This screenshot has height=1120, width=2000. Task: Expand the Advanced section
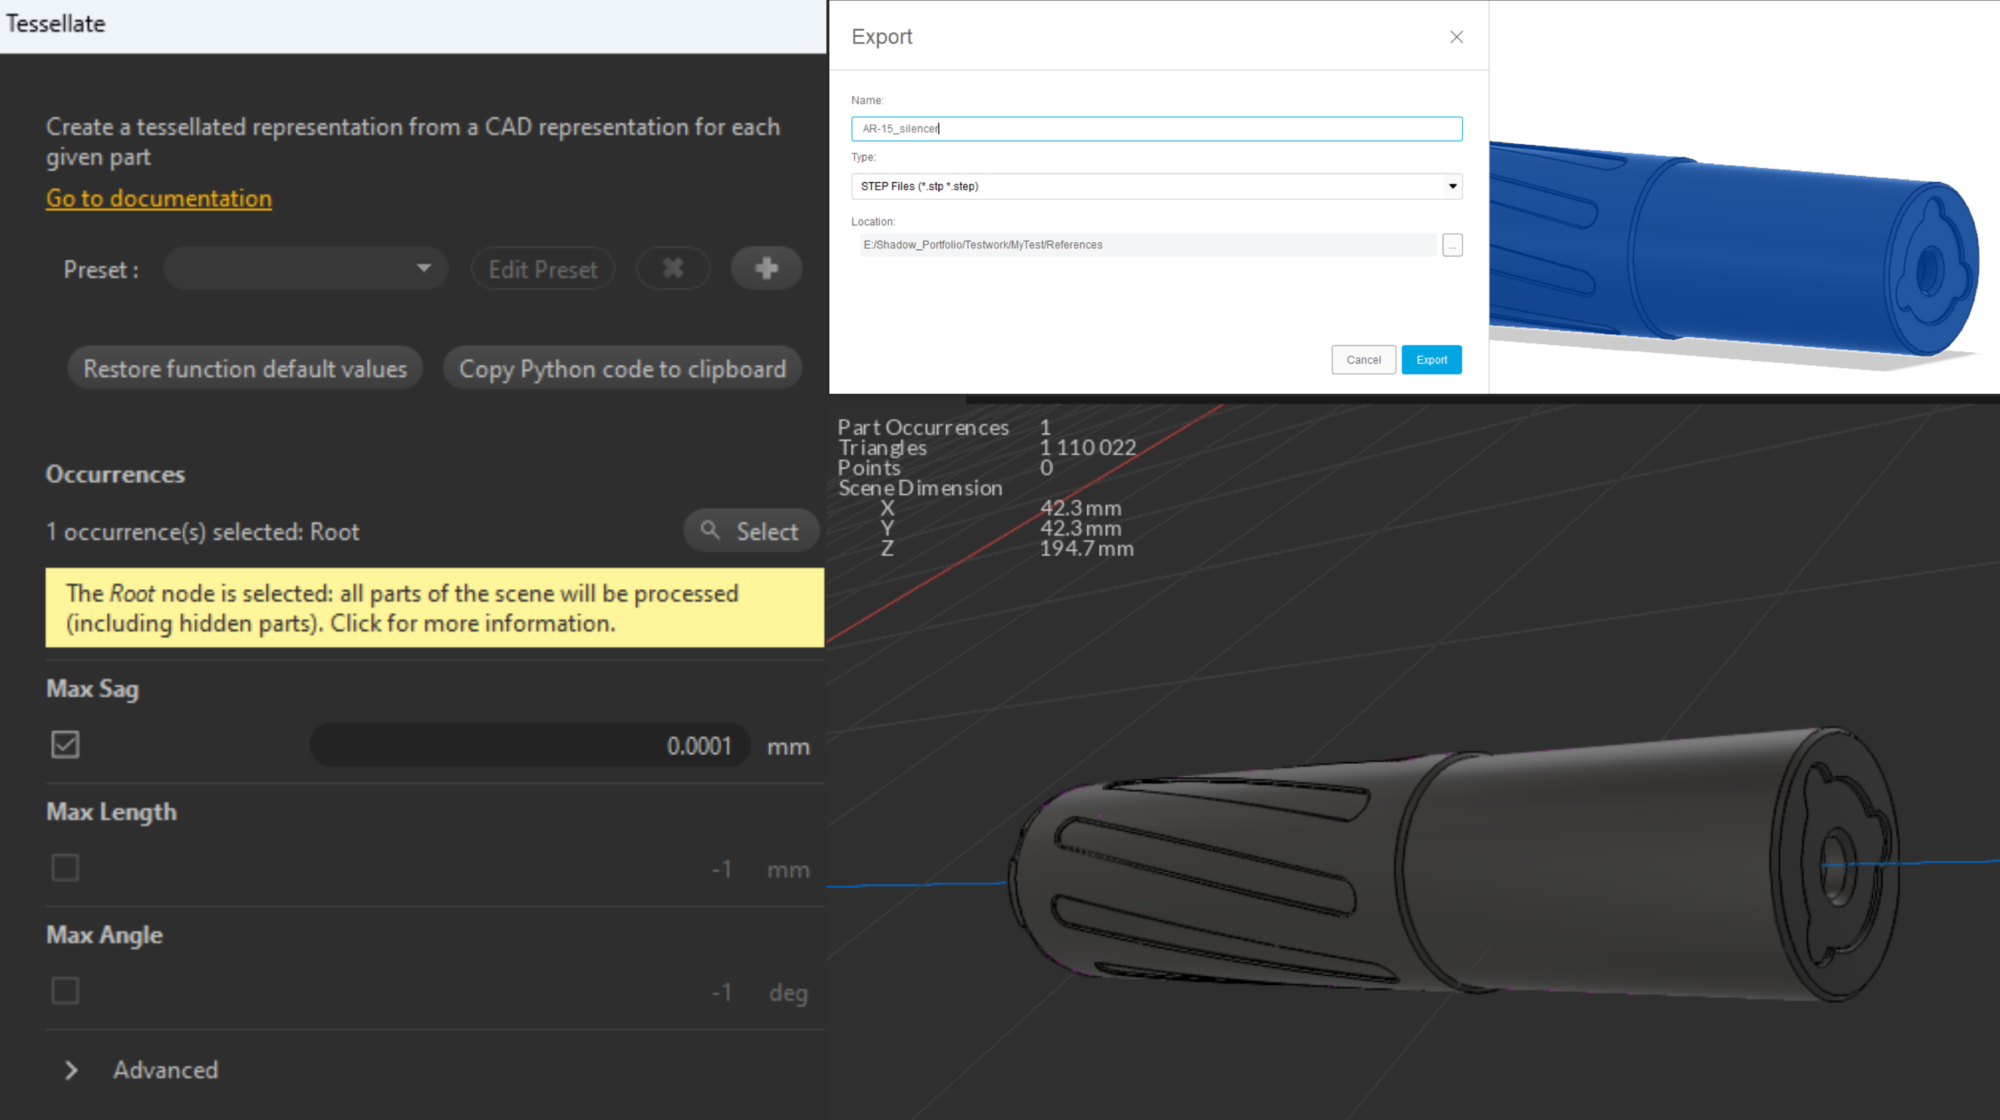click(x=72, y=1070)
